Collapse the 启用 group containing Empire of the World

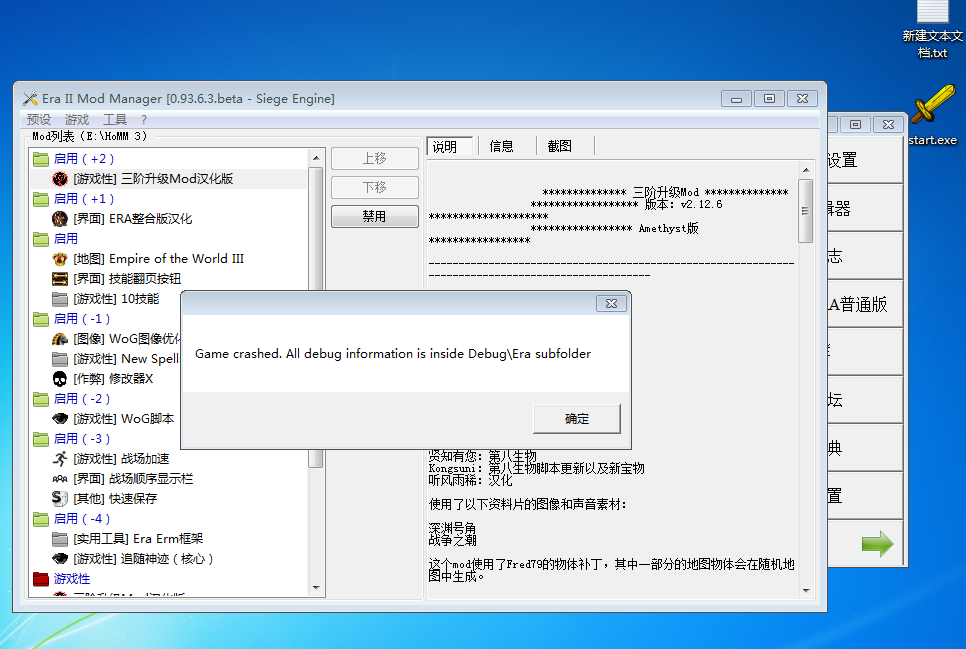pos(41,239)
